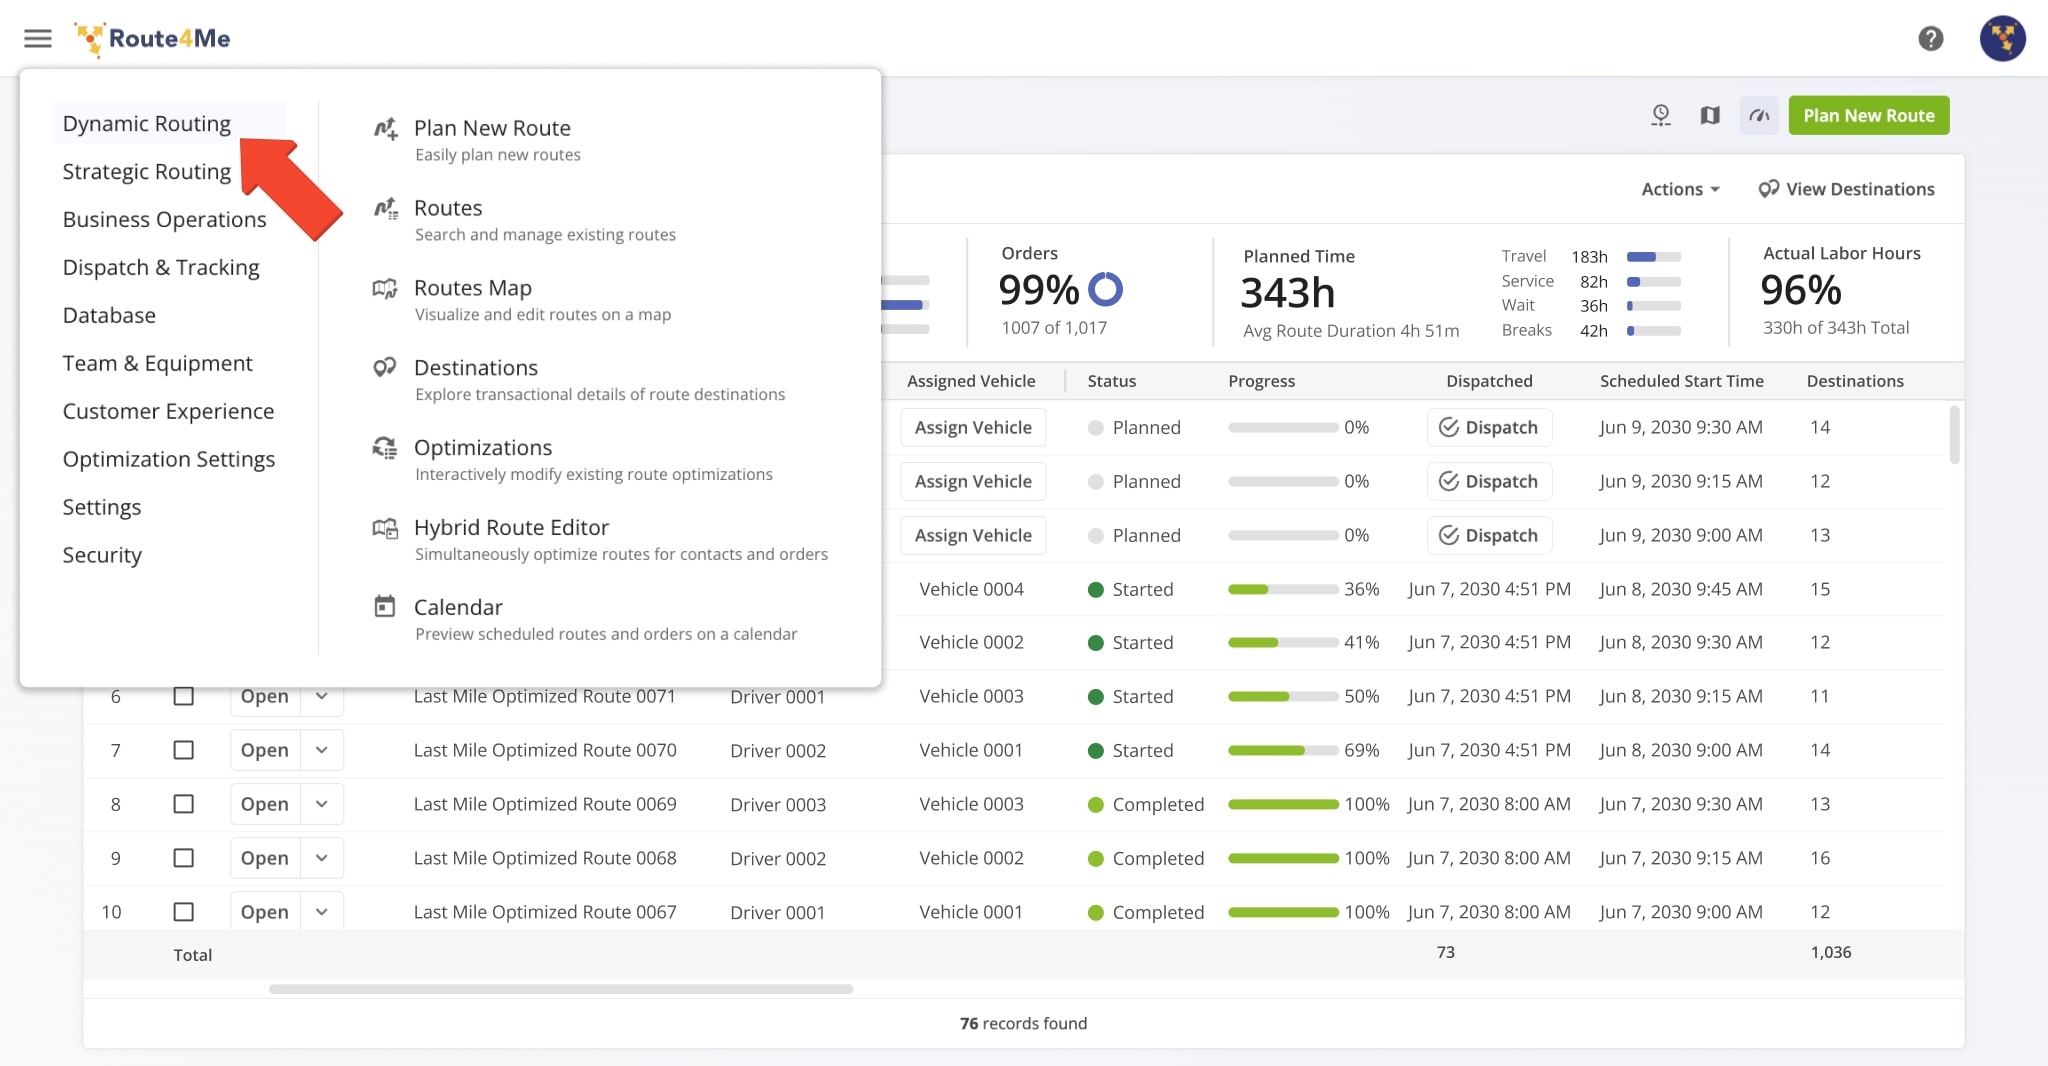The height and width of the screenshot is (1066, 2048).
Task: Select Strategic Routing from the menu
Action: point(147,172)
